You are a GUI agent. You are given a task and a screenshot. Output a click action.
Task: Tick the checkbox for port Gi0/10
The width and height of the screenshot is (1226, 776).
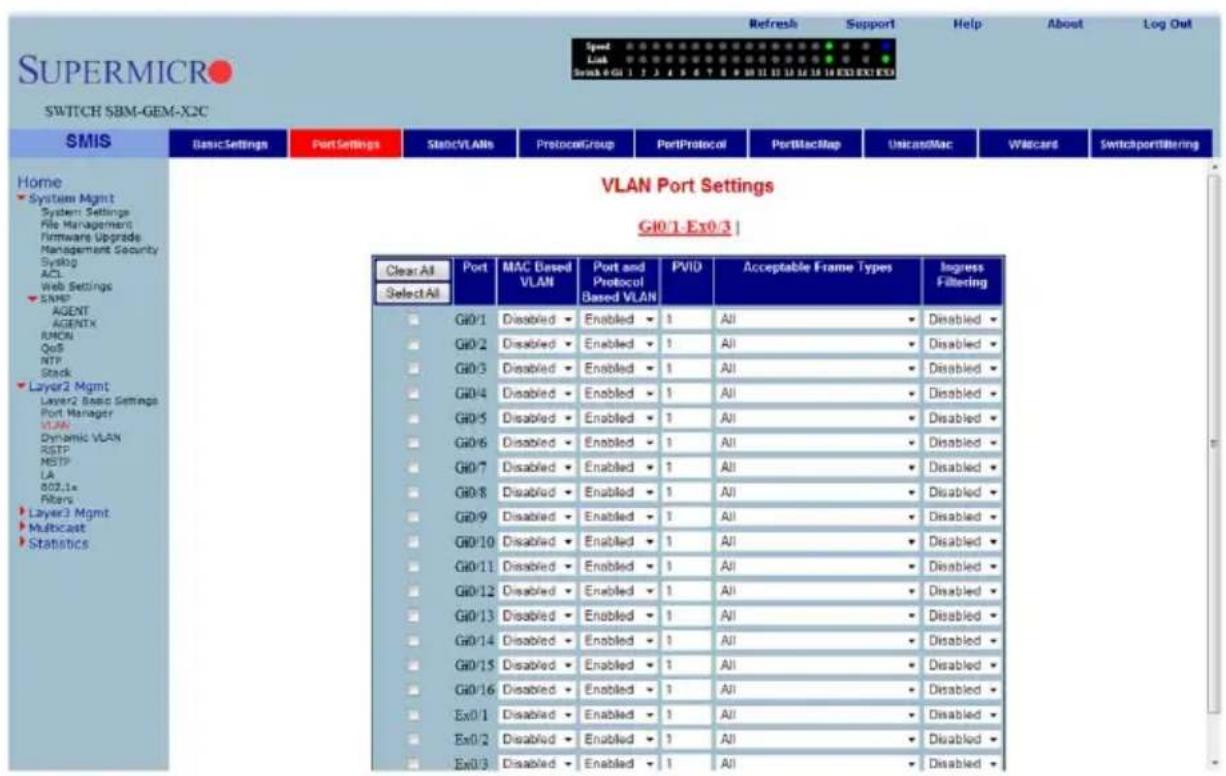(x=411, y=541)
